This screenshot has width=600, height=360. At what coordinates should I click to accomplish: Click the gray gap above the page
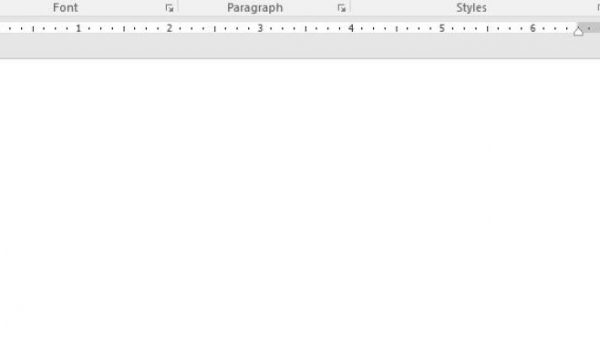coord(300,46)
